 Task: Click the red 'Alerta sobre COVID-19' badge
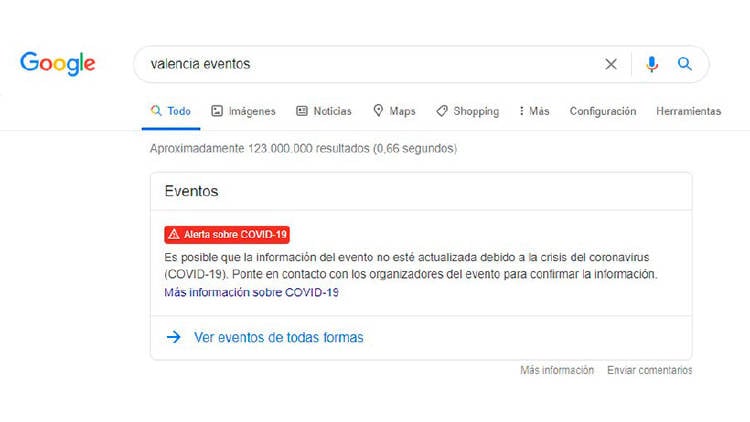tap(227, 234)
